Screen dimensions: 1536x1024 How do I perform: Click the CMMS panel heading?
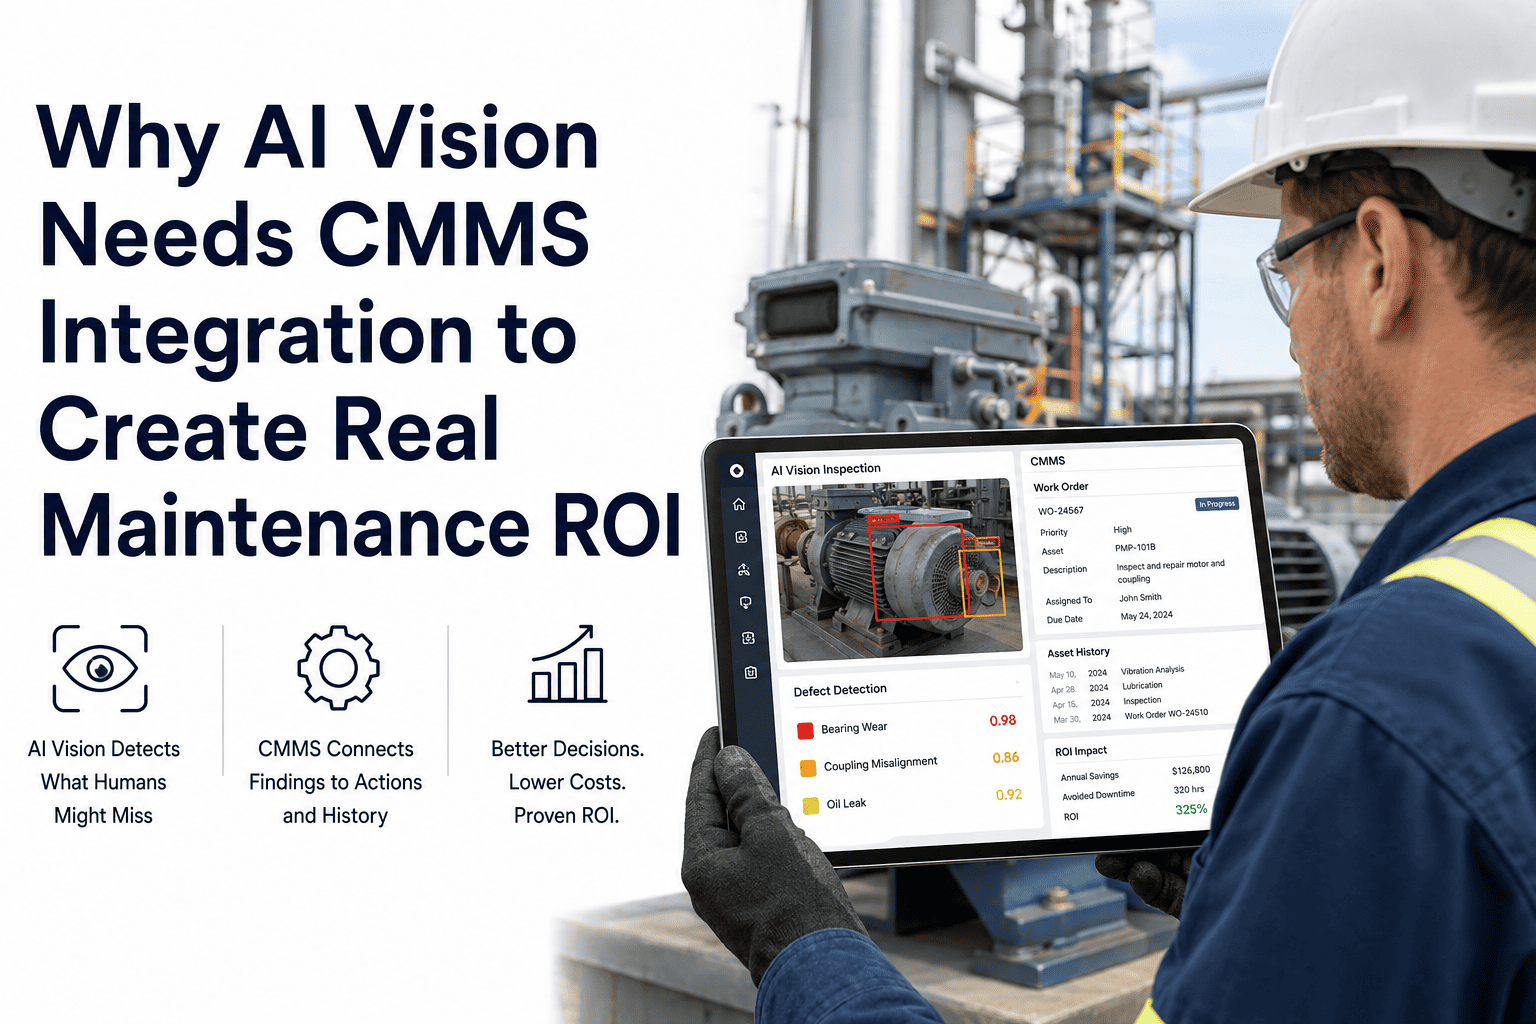1048,461
